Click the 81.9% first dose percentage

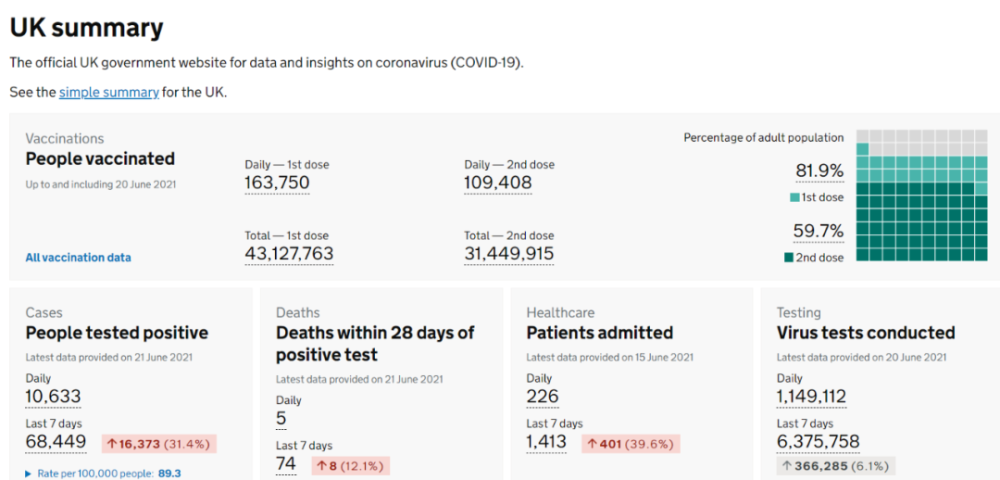(x=818, y=171)
